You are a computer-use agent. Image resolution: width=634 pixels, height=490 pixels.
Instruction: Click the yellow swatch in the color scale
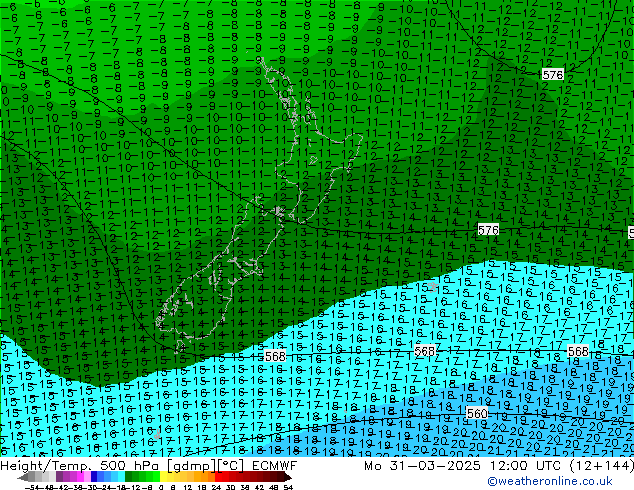tap(163, 477)
